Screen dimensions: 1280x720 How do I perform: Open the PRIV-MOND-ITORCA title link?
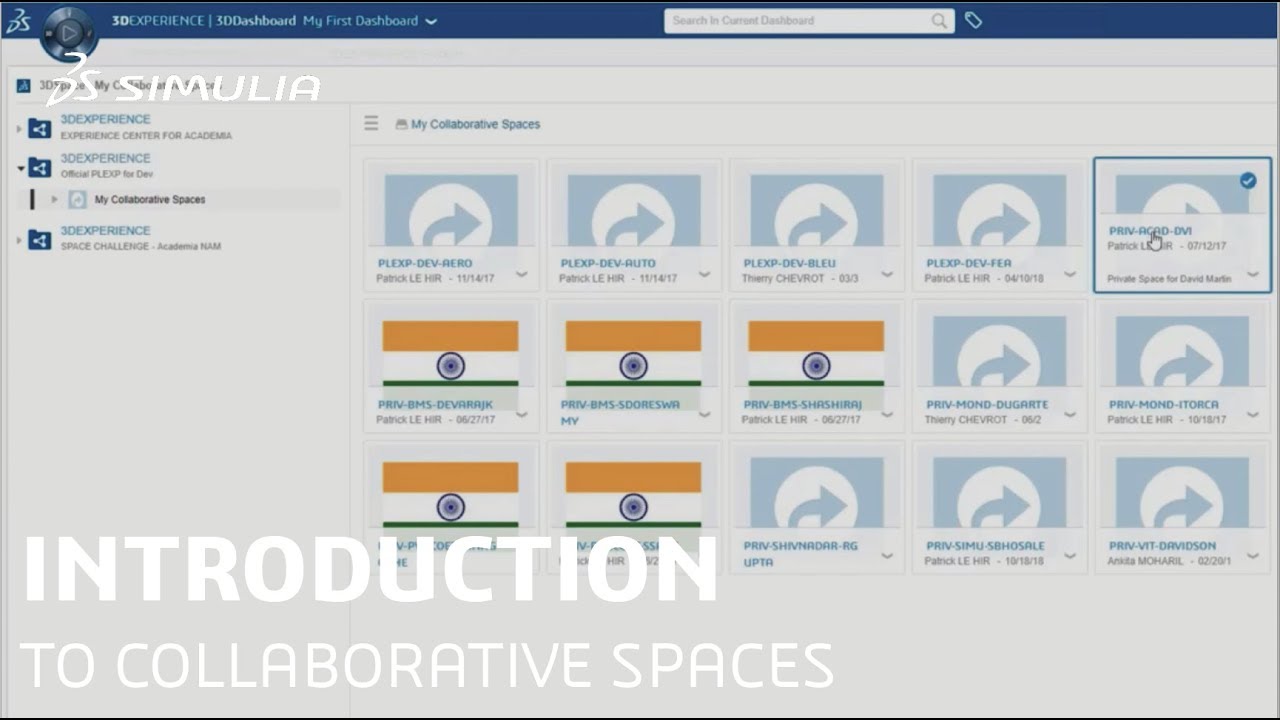pyautogui.click(x=1164, y=405)
